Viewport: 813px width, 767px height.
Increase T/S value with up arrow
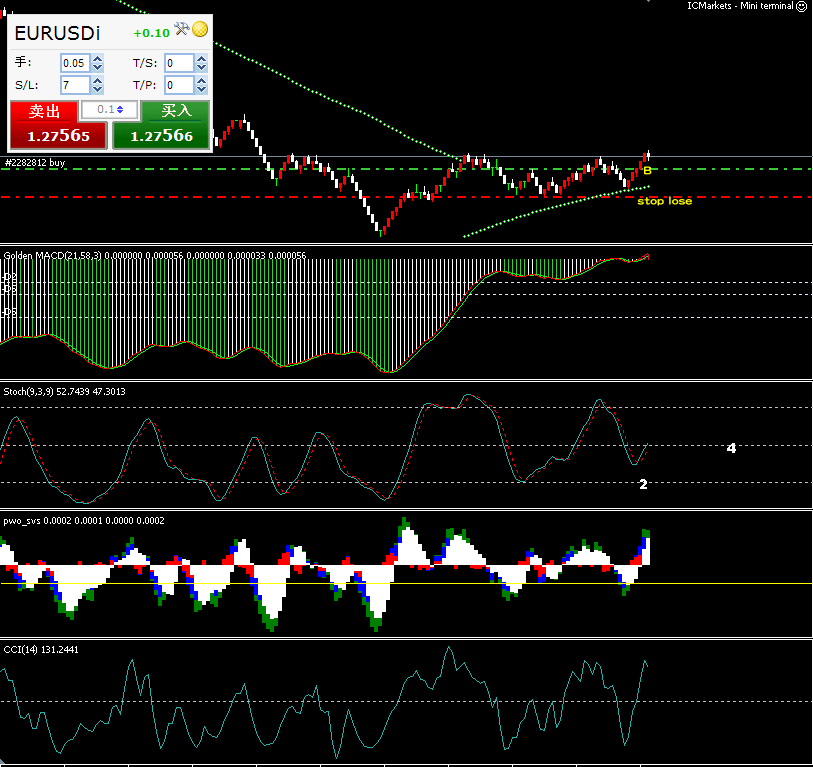point(202,59)
